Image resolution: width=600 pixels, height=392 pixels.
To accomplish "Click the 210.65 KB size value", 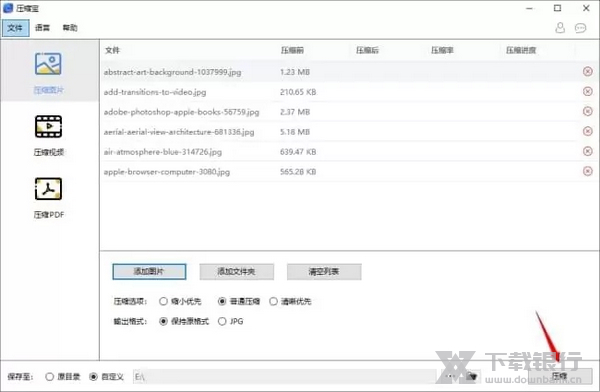I will [x=298, y=92].
